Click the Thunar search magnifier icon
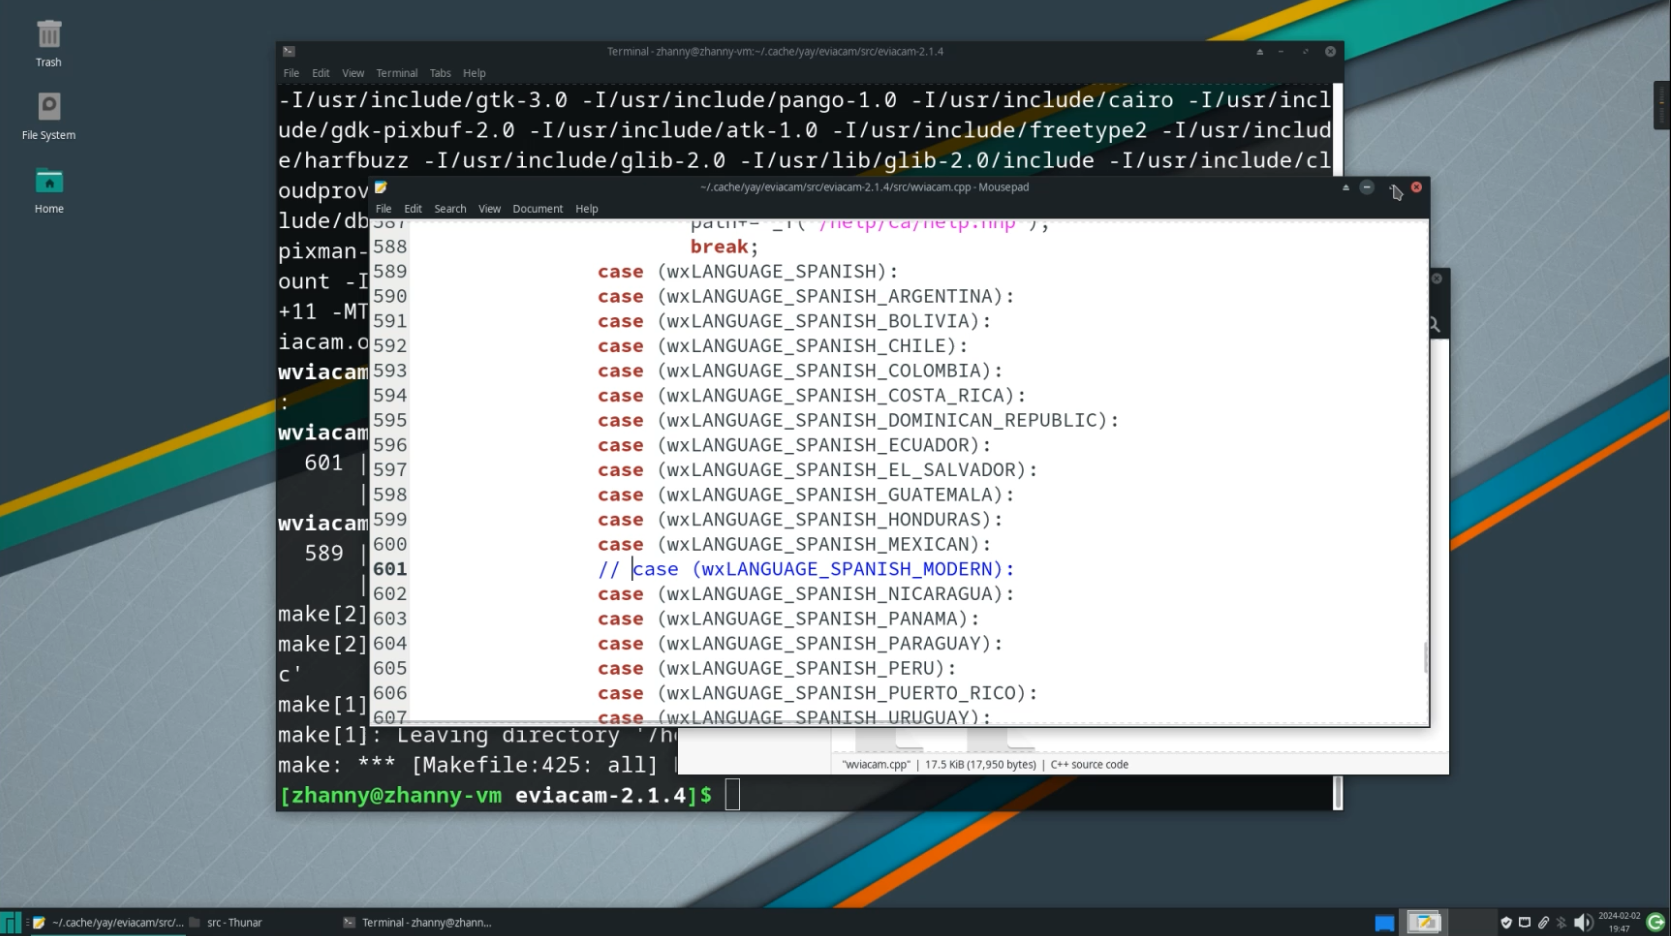The width and height of the screenshot is (1671, 936). (1434, 324)
